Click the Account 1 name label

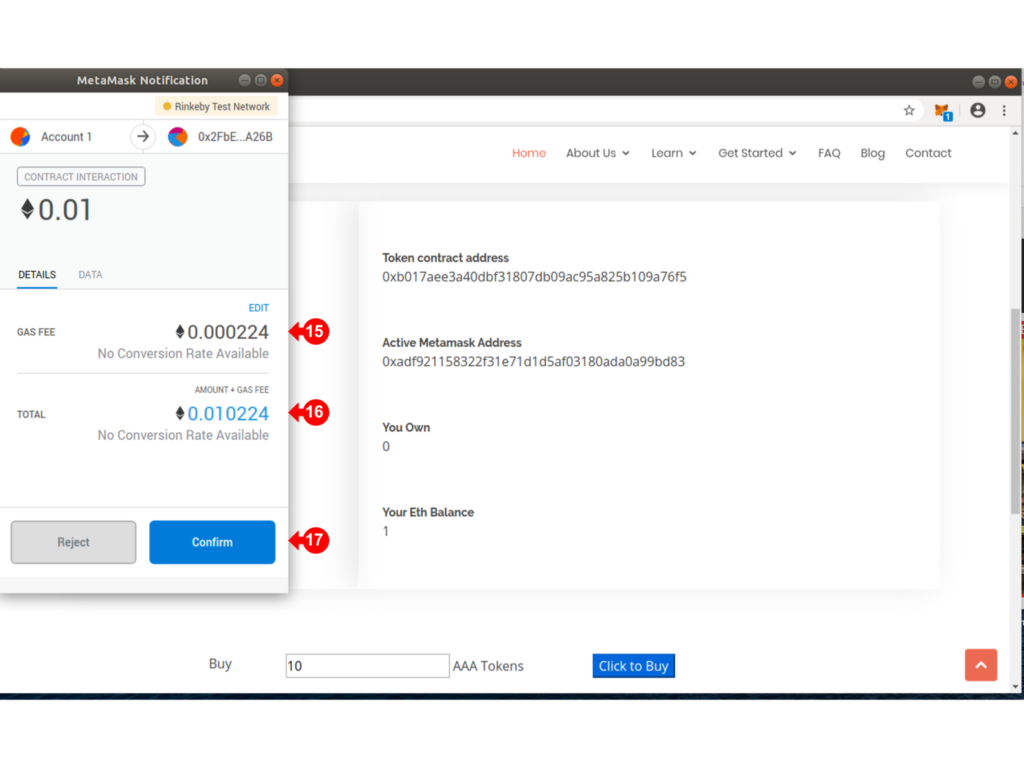66,136
